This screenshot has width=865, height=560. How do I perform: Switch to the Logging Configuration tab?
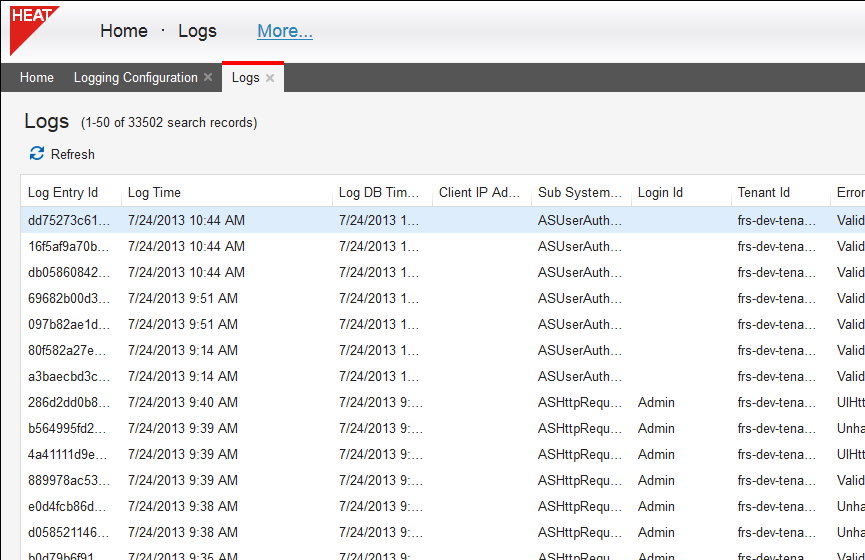click(135, 78)
